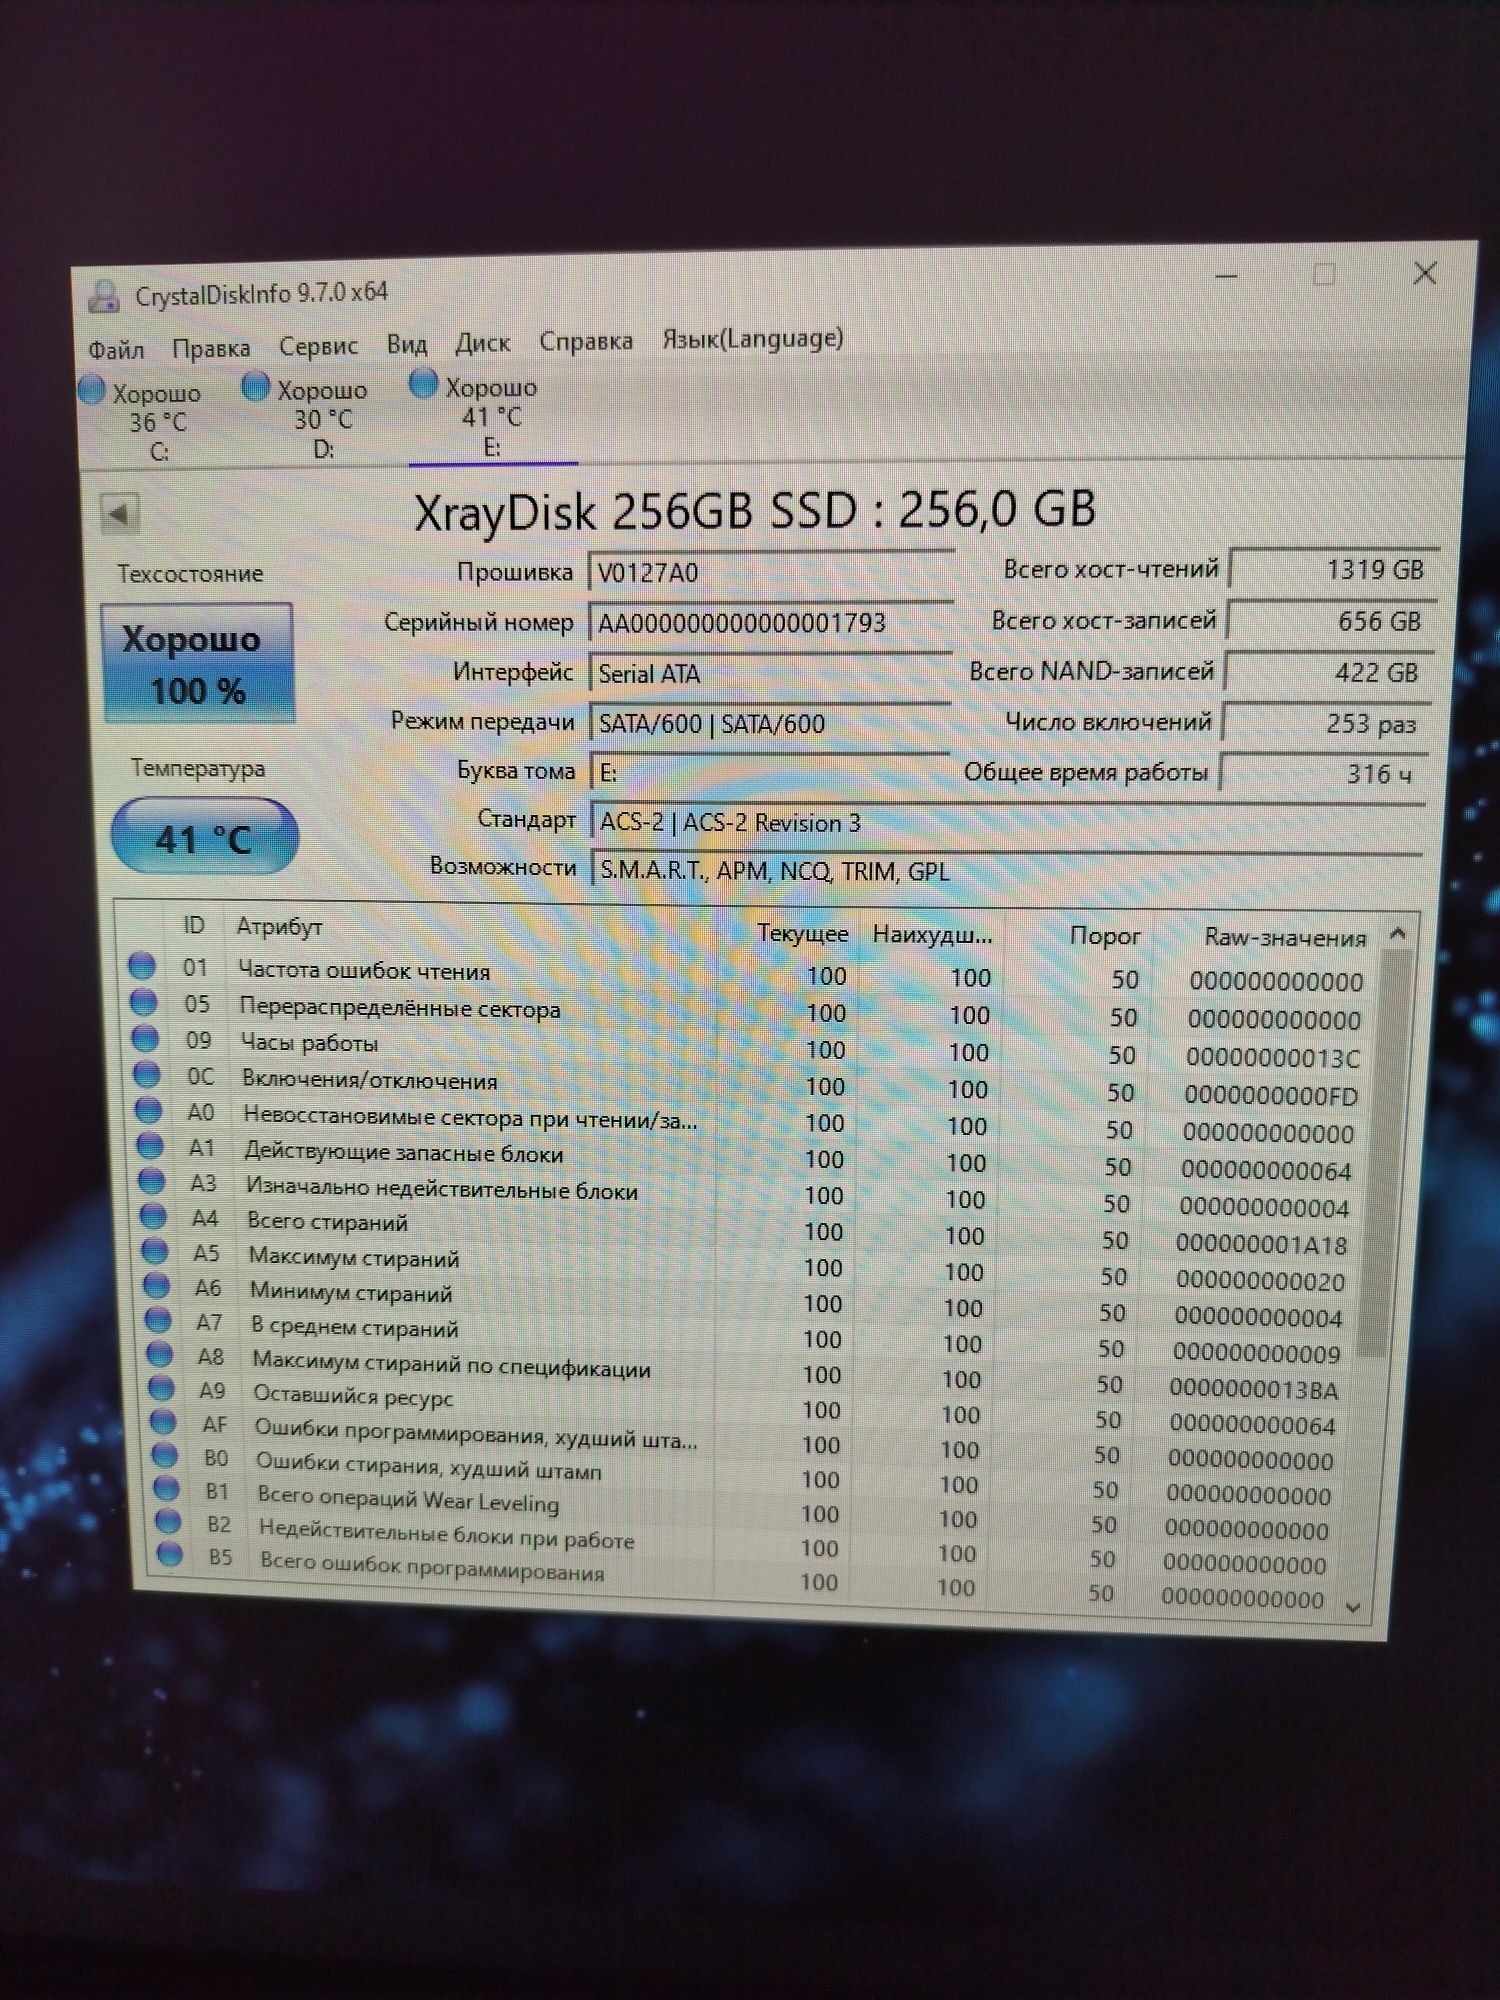Click blue status dot for attribute 0C
Image resolution: width=1500 pixels, height=2000 pixels.
pyautogui.click(x=147, y=1074)
